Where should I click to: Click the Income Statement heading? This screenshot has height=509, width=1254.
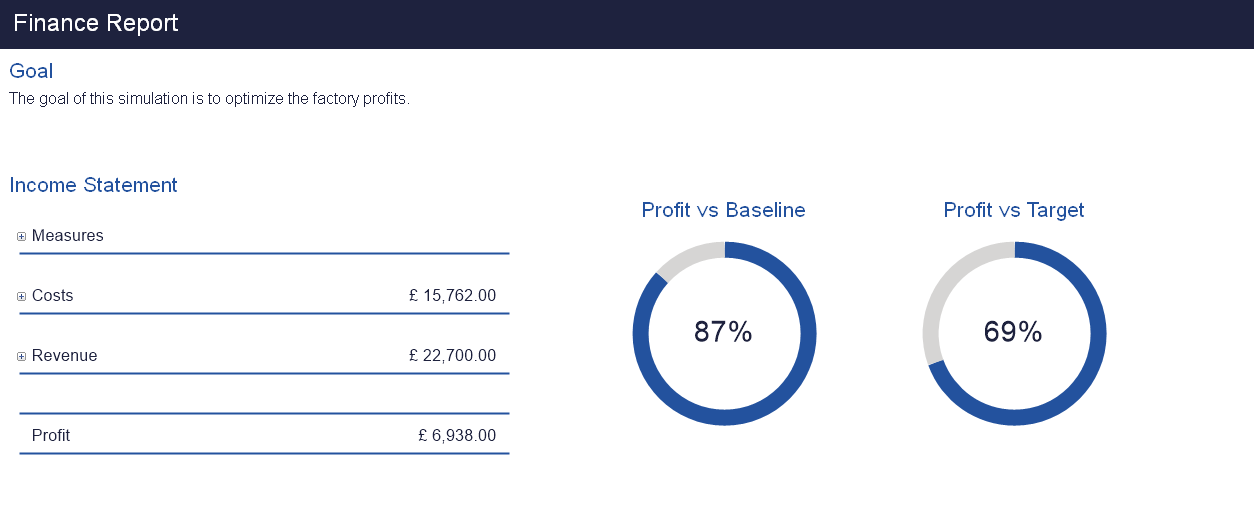(93, 185)
